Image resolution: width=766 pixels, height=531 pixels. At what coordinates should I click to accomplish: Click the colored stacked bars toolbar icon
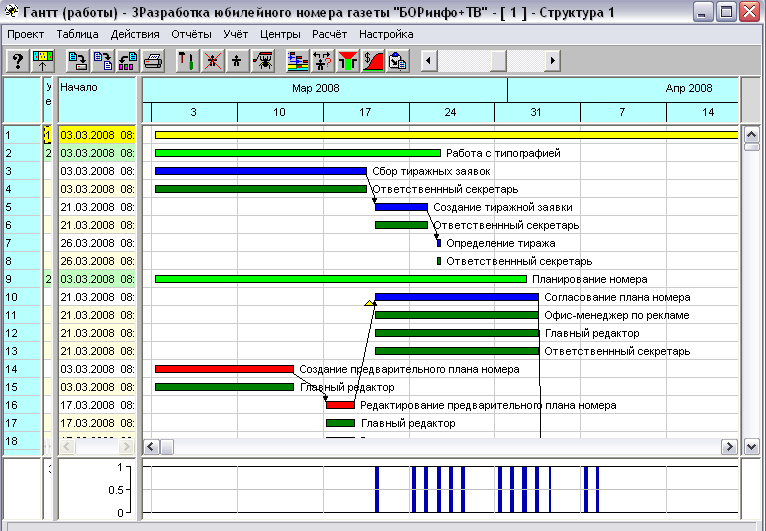(297, 61)
